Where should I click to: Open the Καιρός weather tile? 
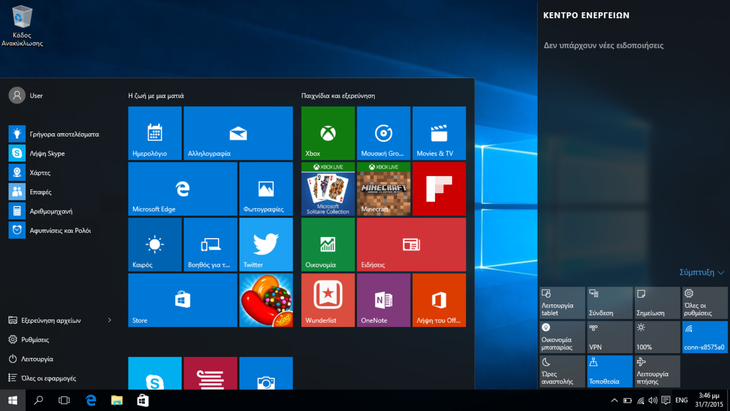[x=155, y=244]
